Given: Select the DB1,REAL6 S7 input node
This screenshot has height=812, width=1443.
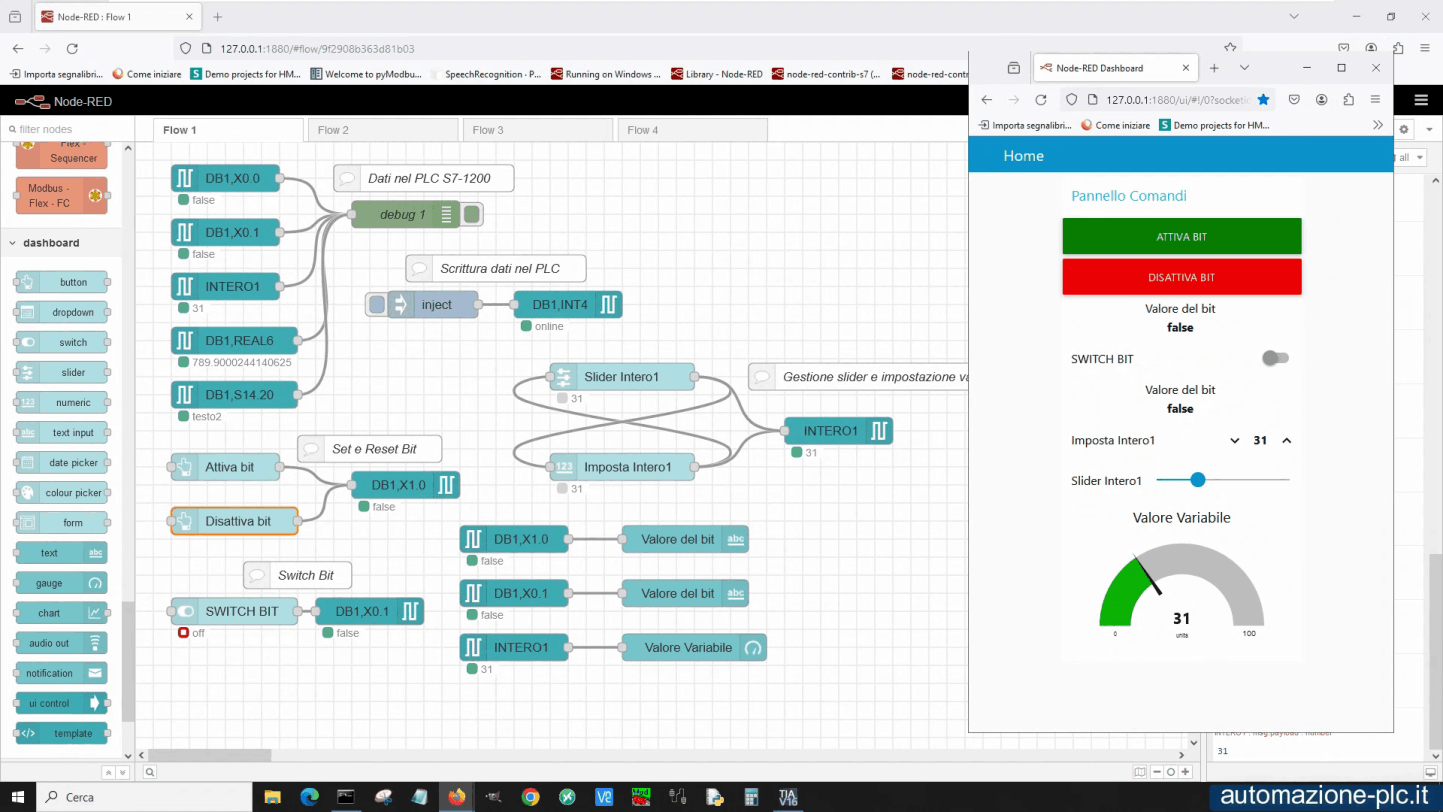Looking at the screenshot, I should (x=236, y=340).
